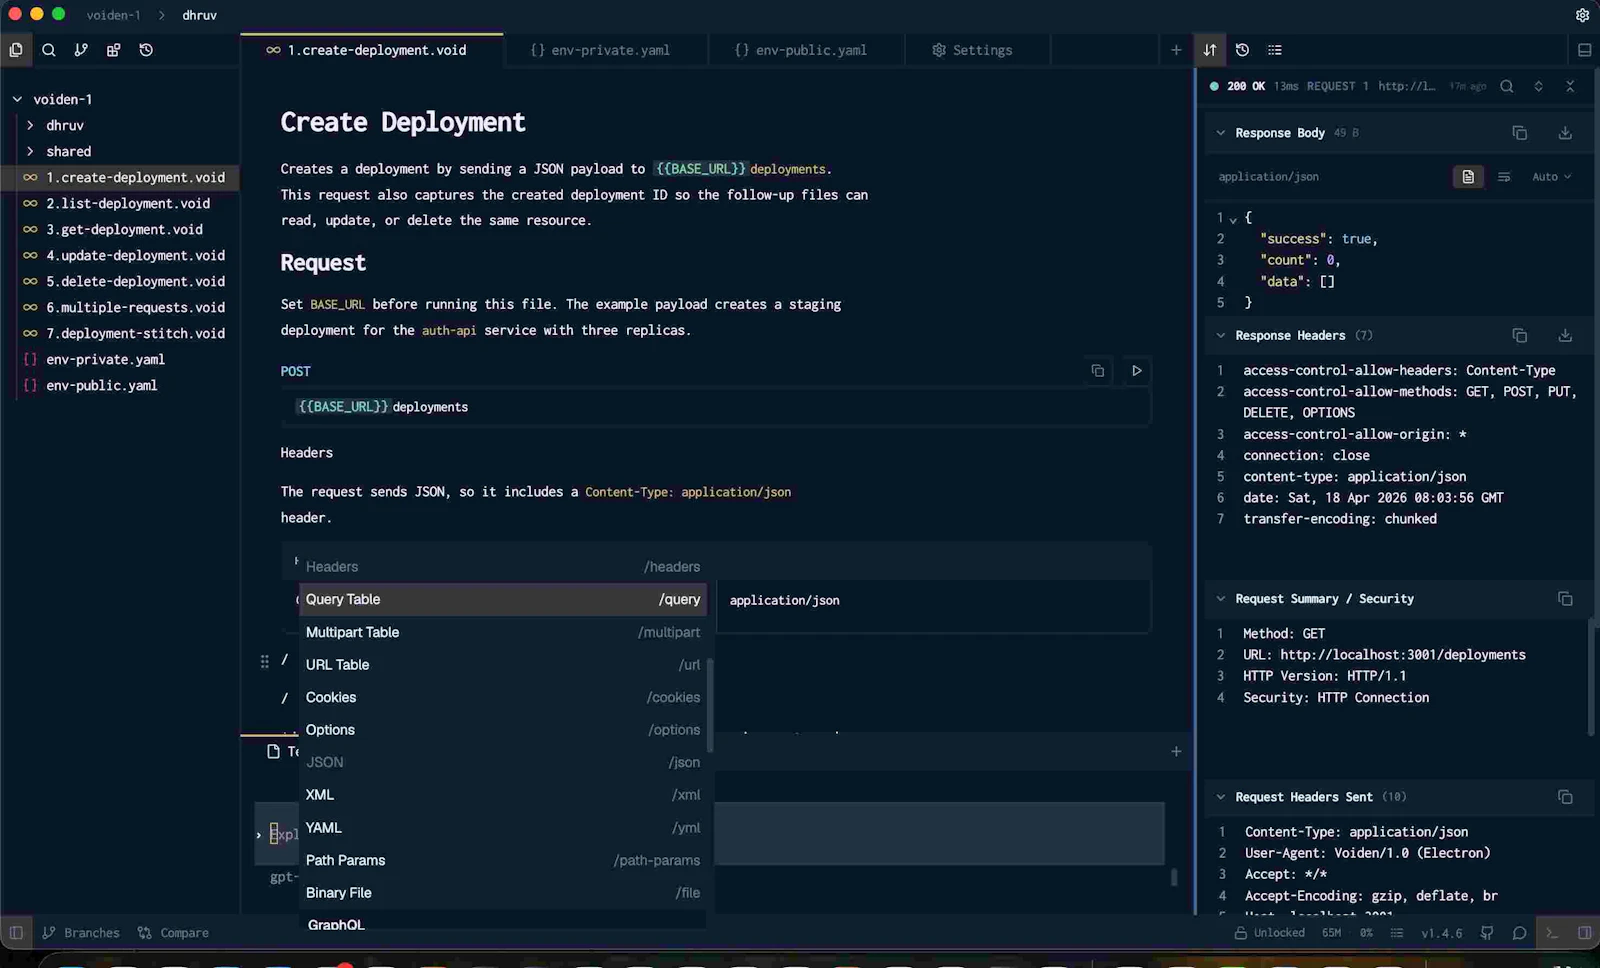Image resolution: width=1600 pixels, height=968 pixels.
Task: Select Query Table from slash menu
Action: [x=503, y=599]
